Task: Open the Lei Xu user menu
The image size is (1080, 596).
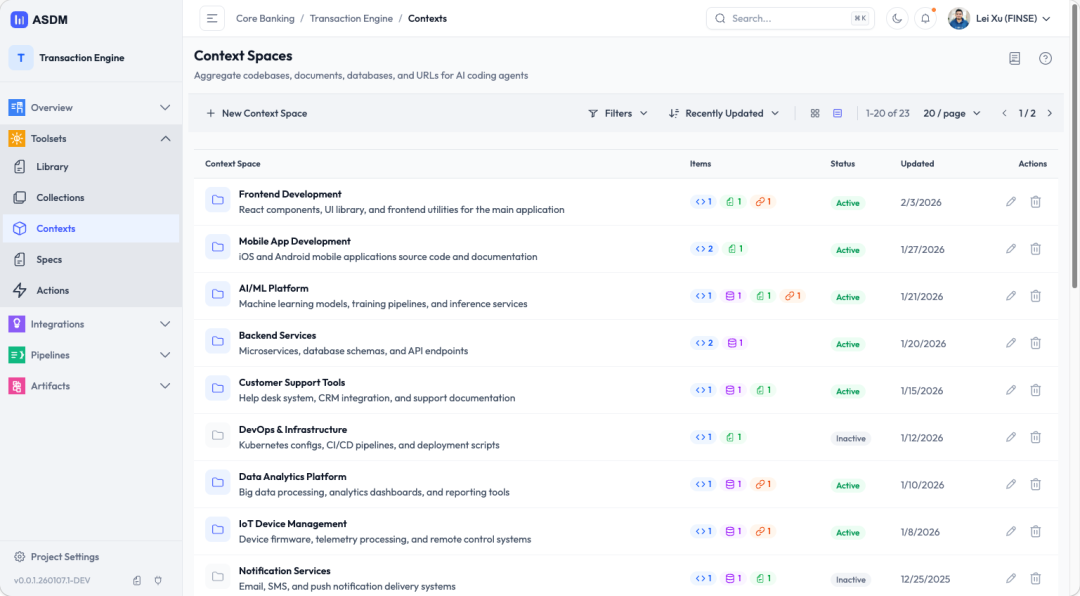Action: [999, 19]
